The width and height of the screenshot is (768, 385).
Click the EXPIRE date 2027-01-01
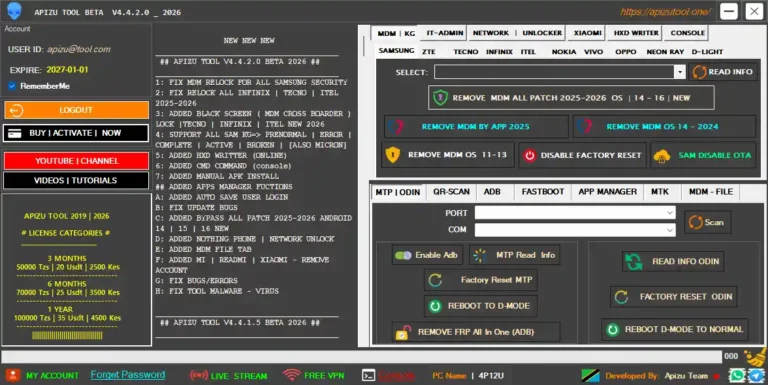(68, 70)
